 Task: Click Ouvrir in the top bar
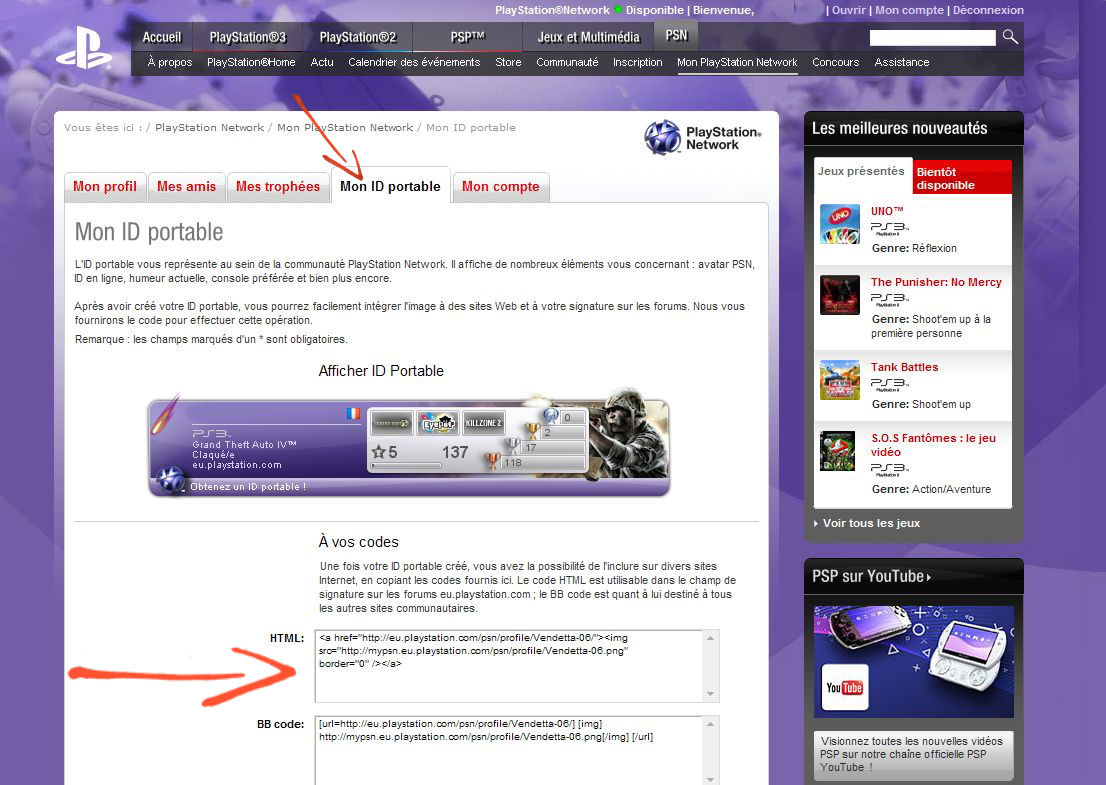(x=849, y=10)
